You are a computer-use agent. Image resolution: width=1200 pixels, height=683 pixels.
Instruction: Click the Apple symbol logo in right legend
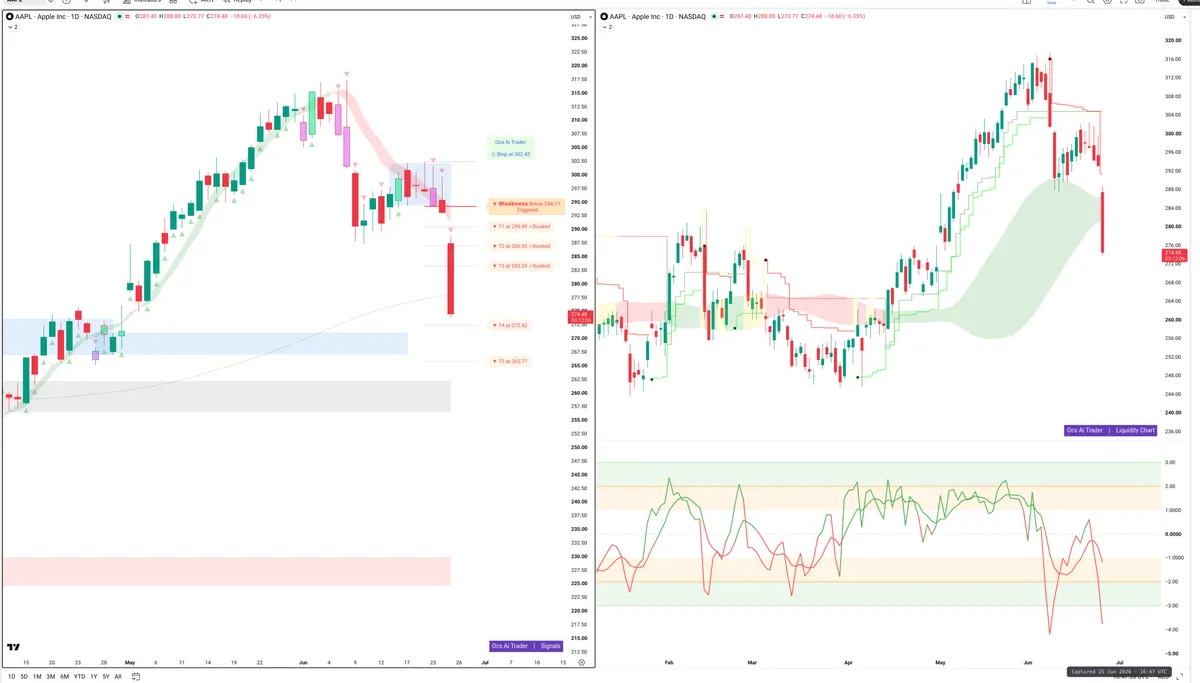[x=604, y=16]
